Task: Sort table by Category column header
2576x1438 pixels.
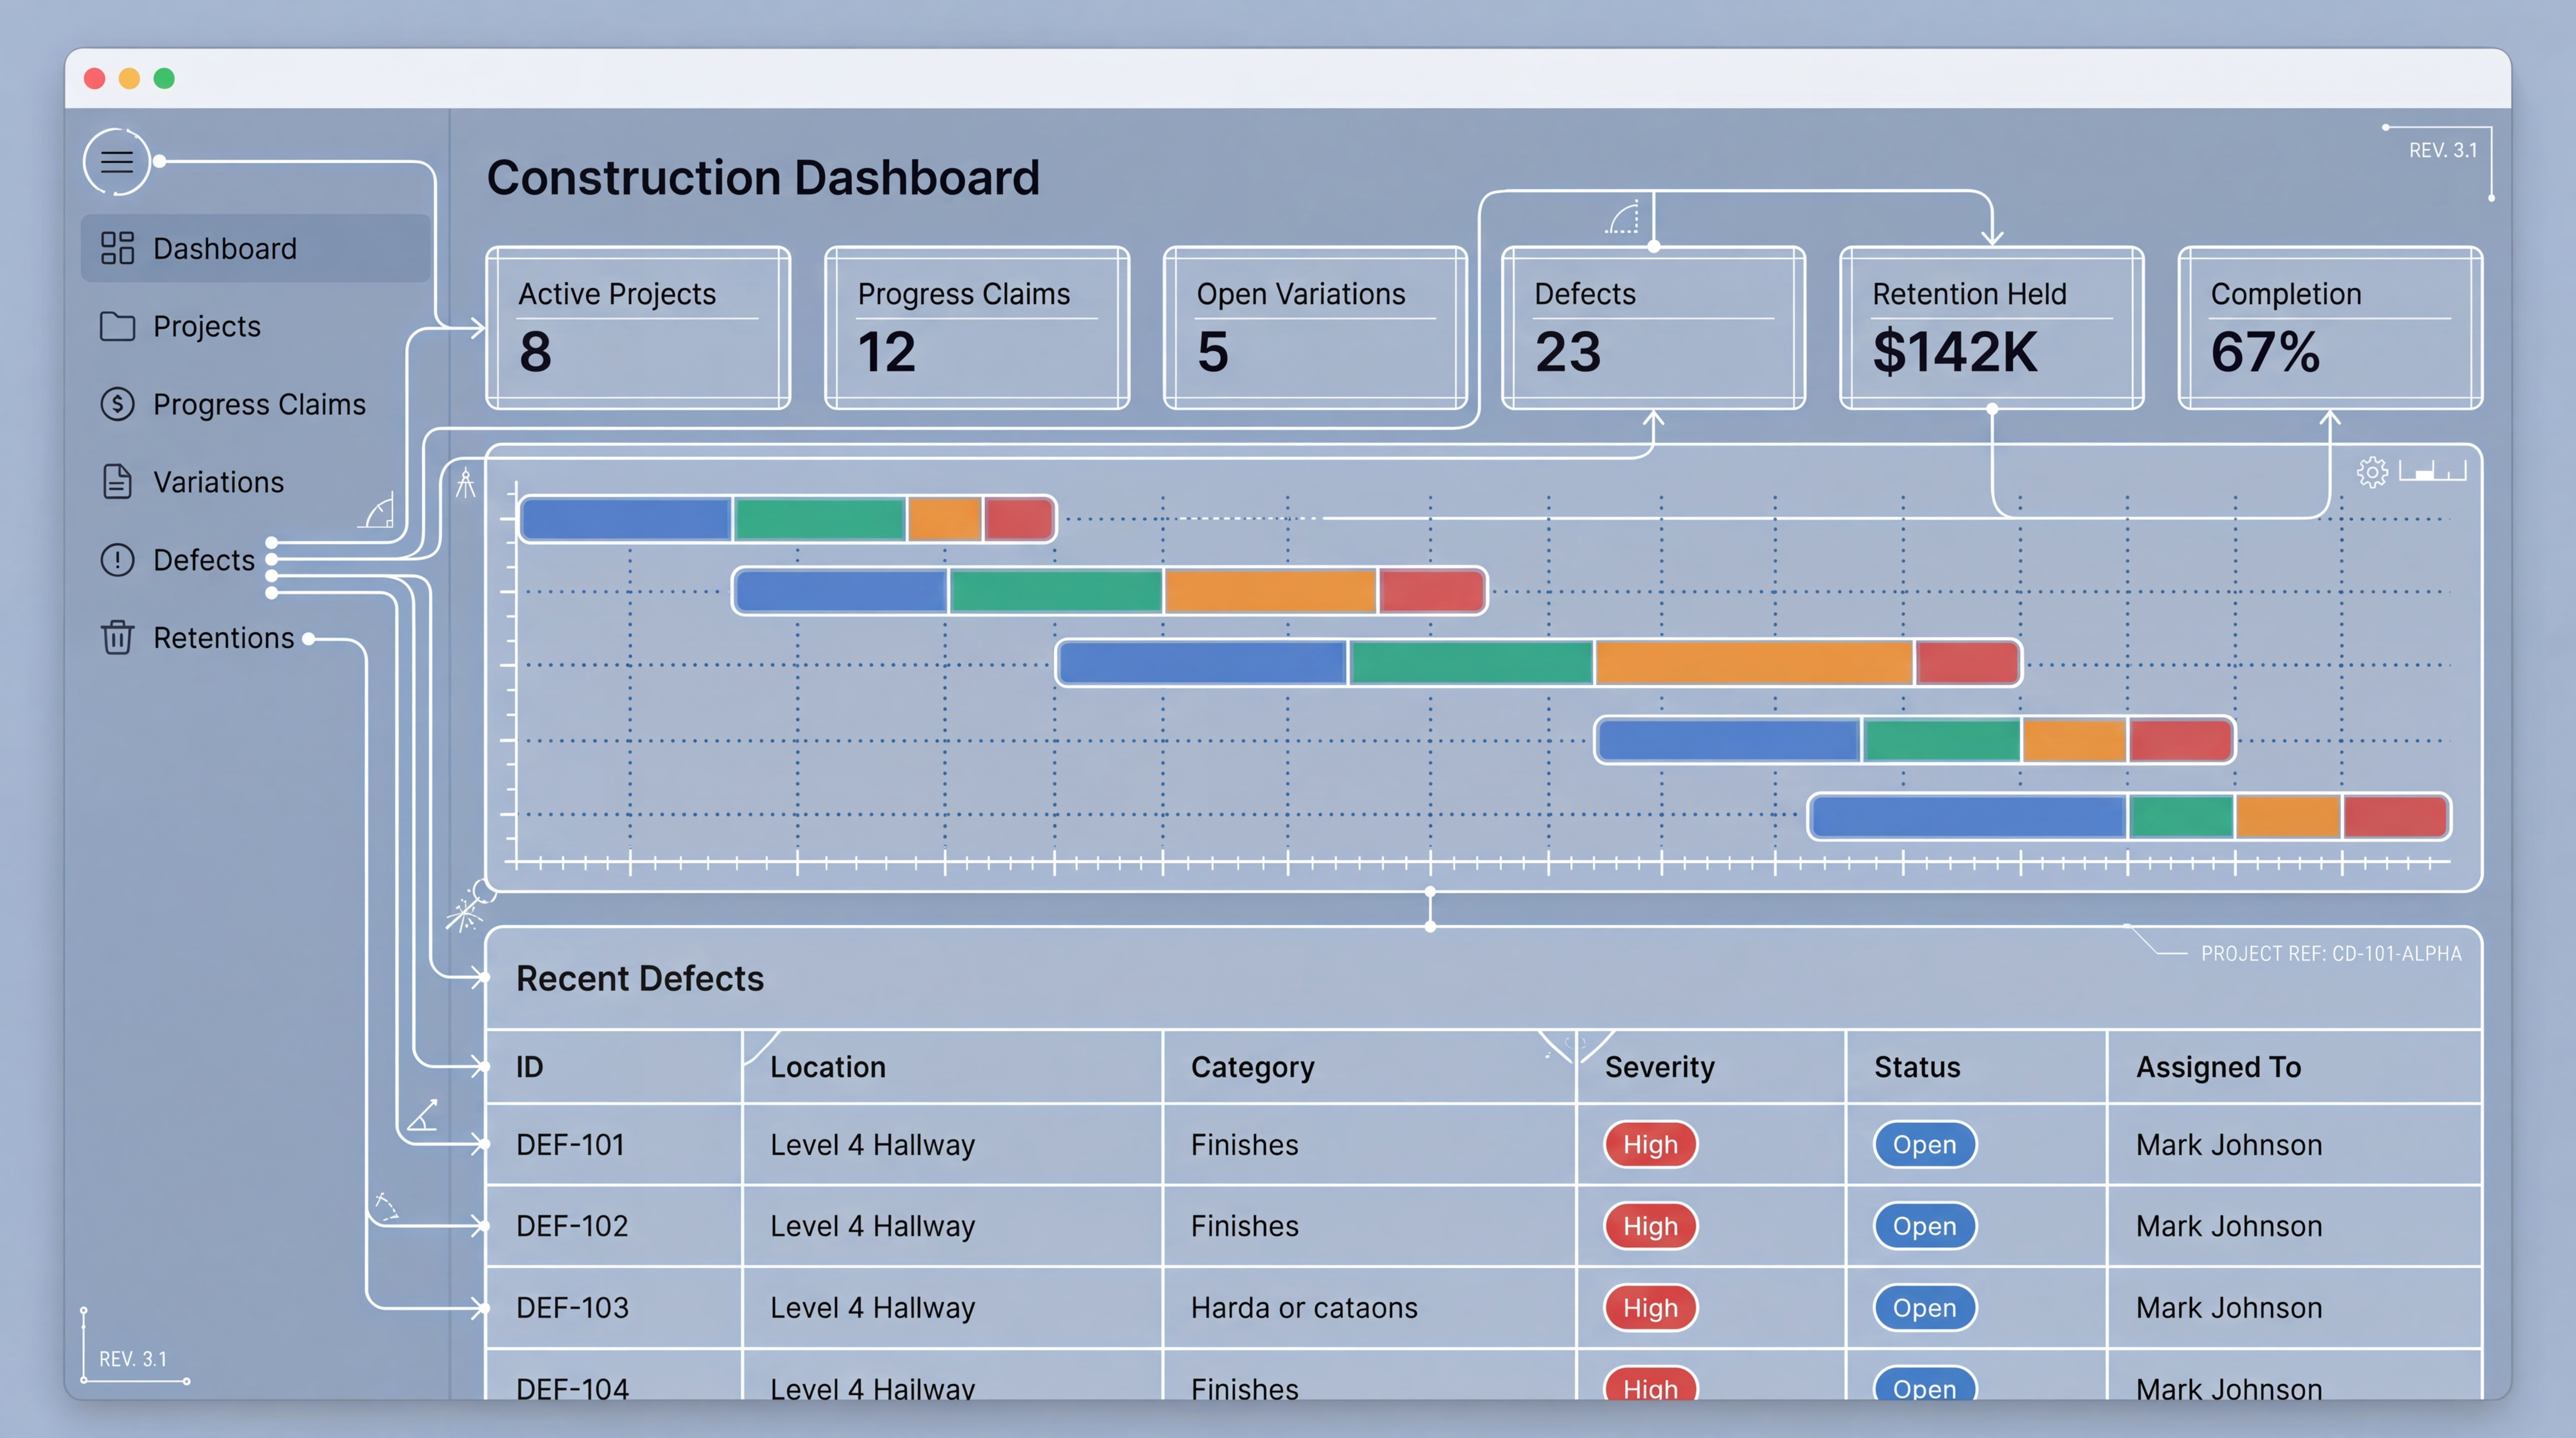Action: click(1252, 1067)
